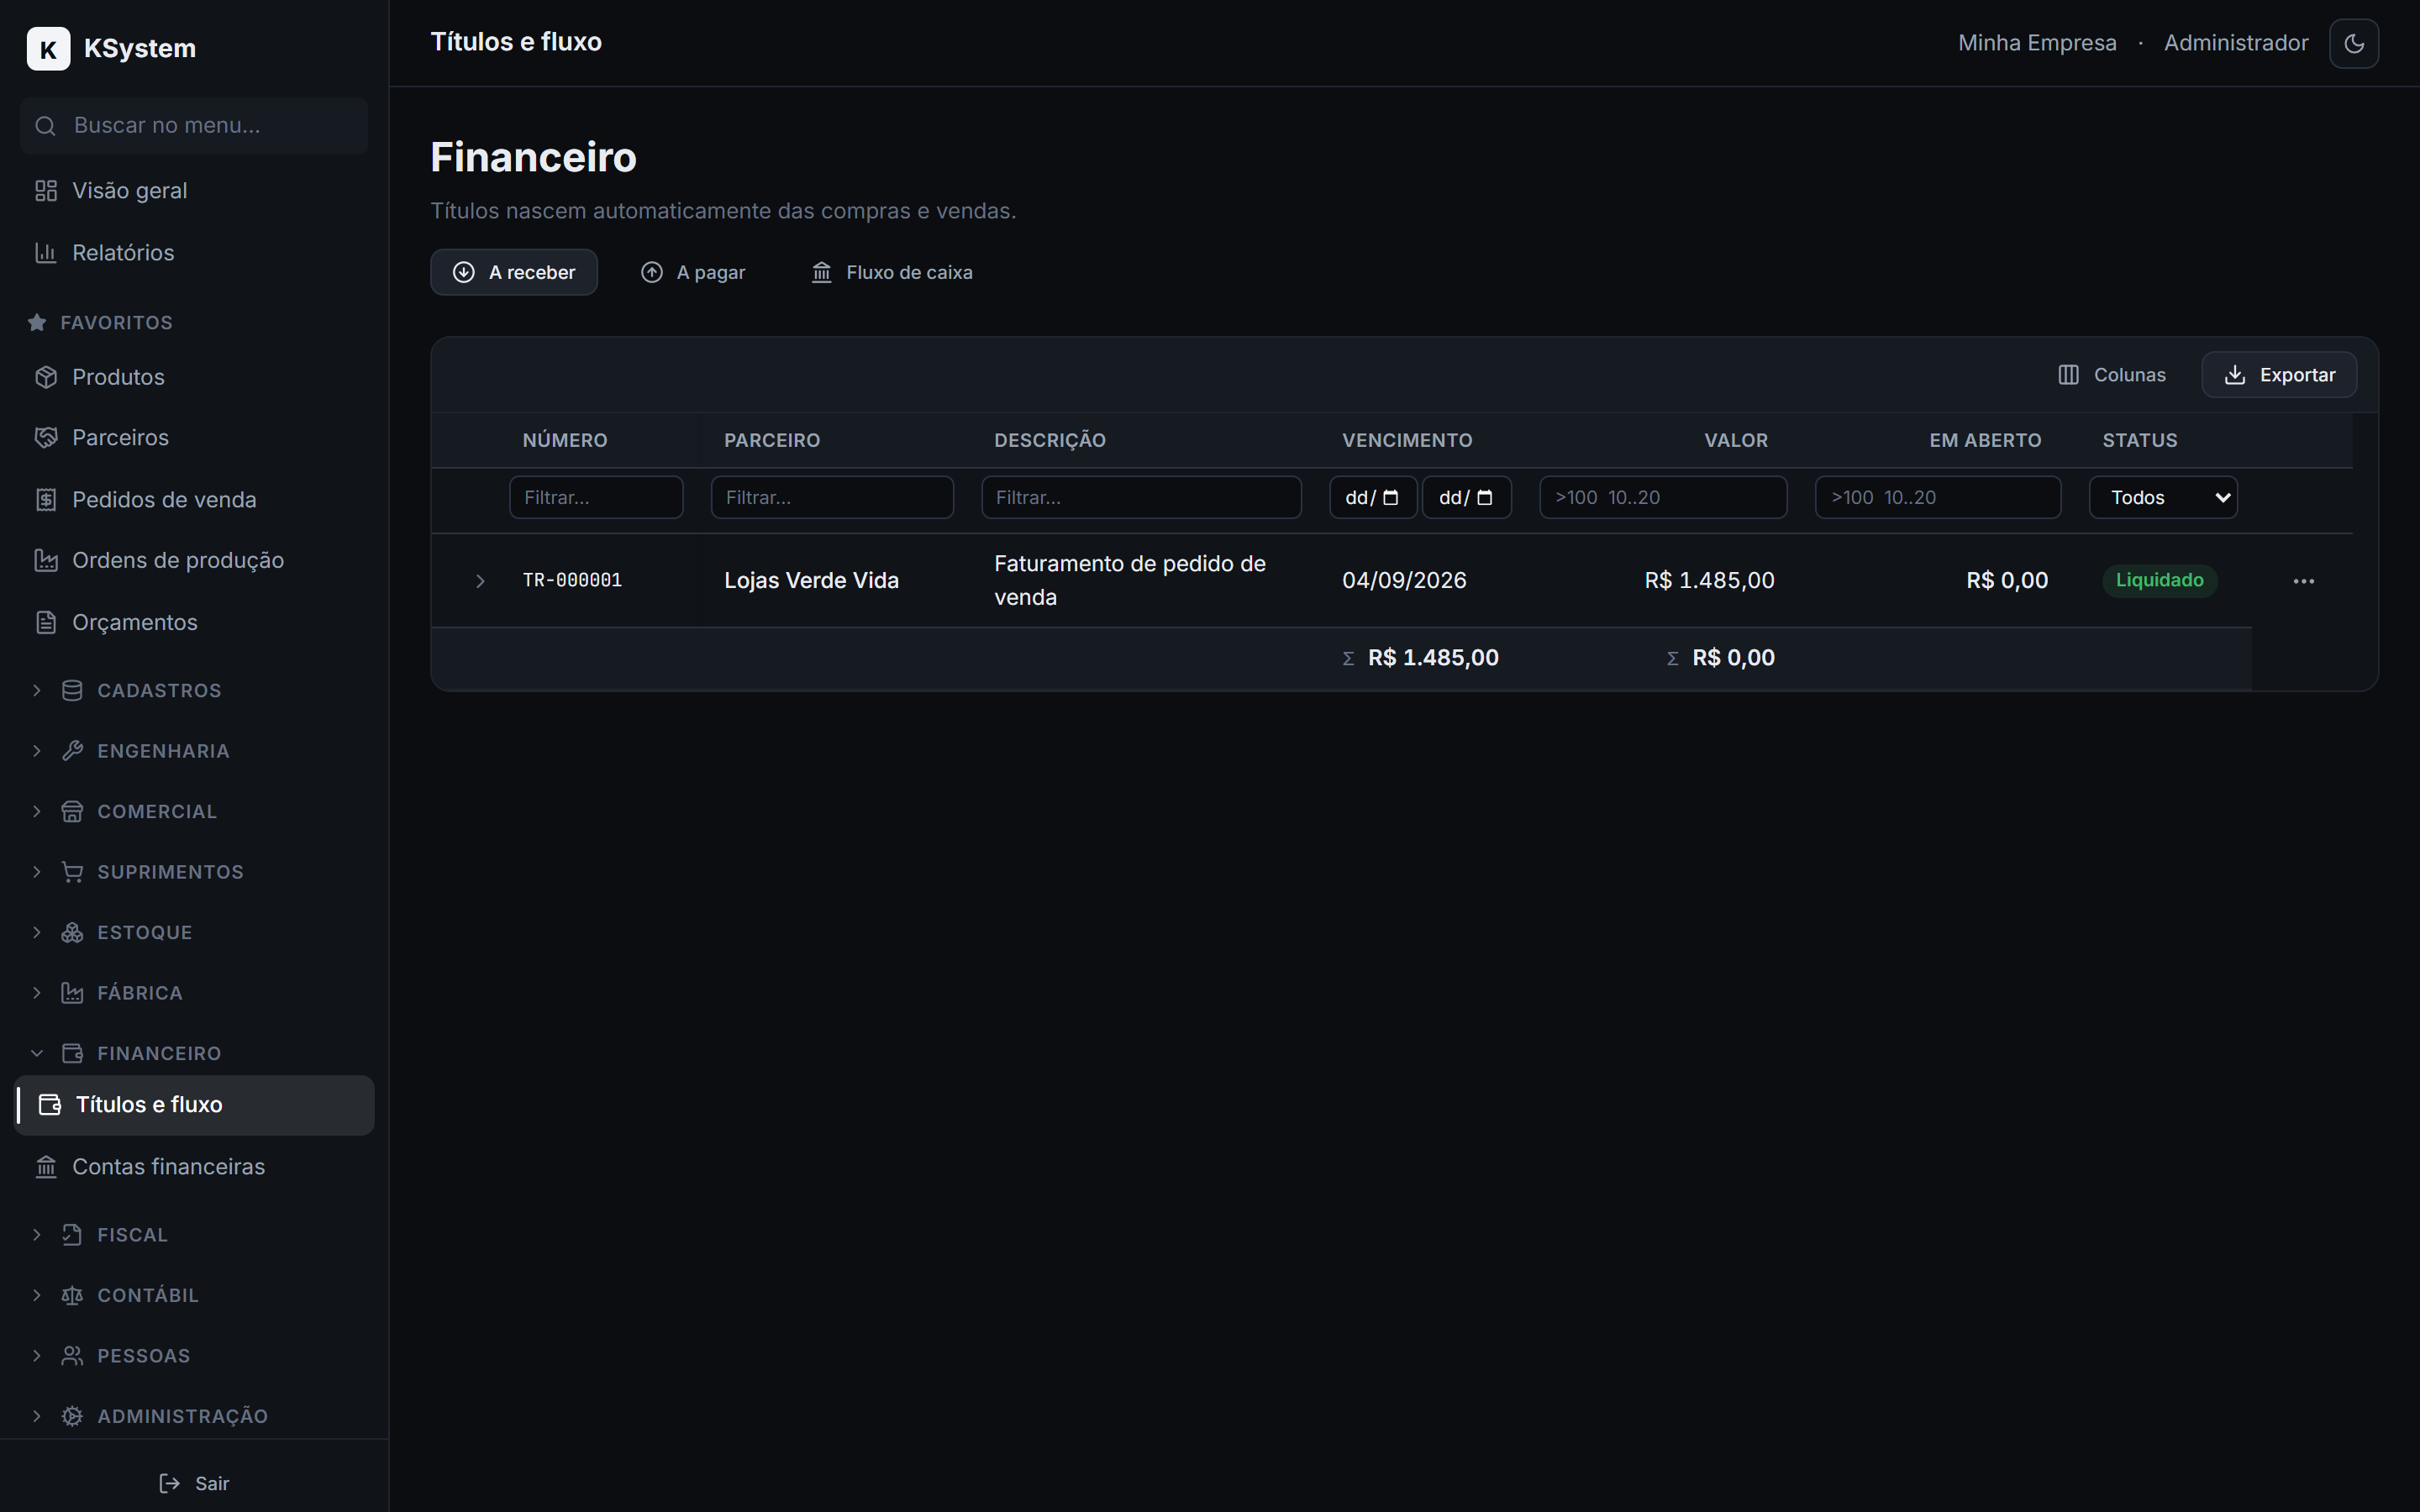This screenshot has height=1512, width=2420.
Task: Open Produtos in favorites
Action: 194,377
